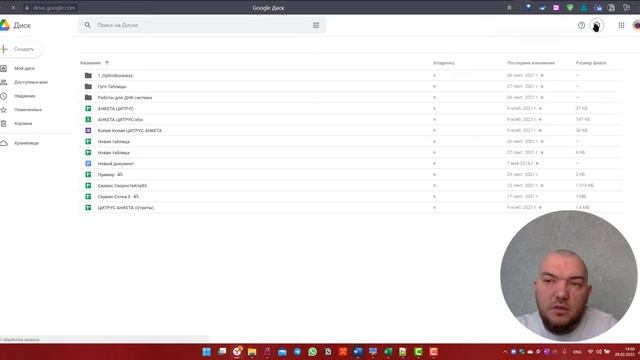Open the Google account avatar
The width and height of the screenshot is (640, 360).
636,25
